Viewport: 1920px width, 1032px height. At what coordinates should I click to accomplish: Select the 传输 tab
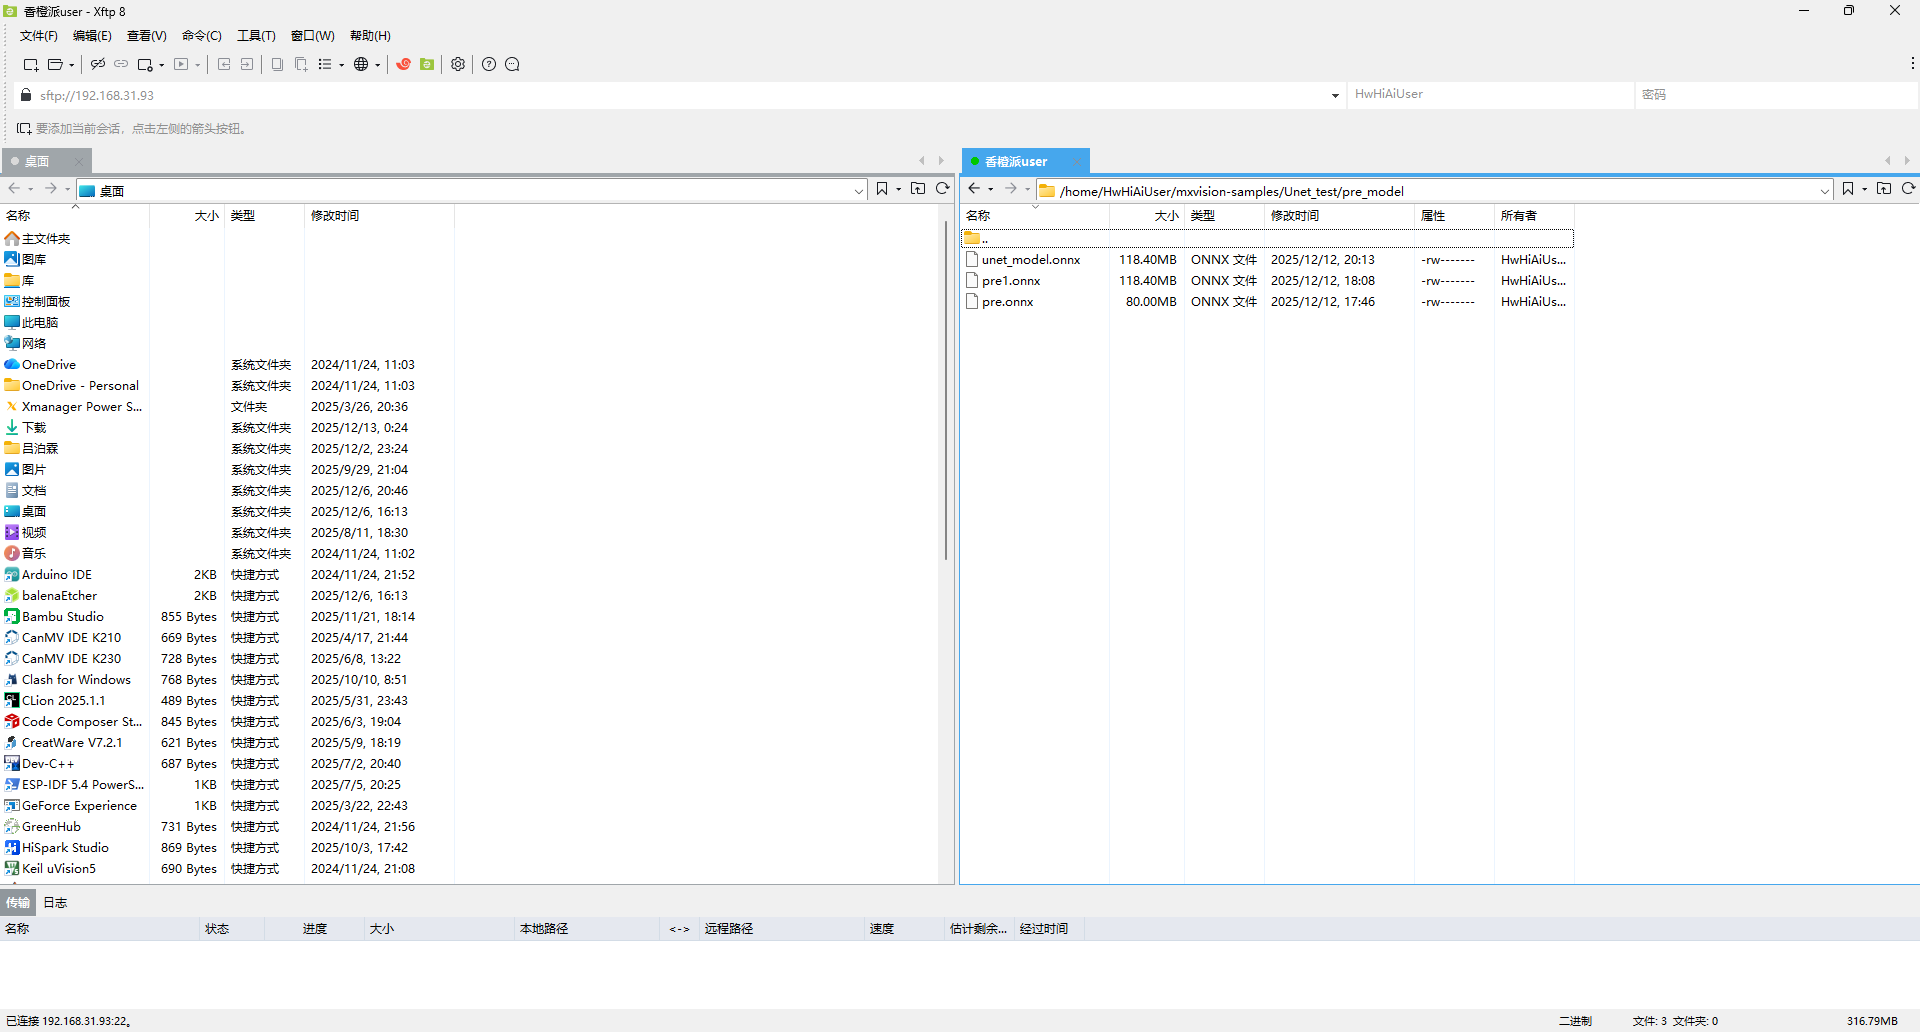click(18, 902)
